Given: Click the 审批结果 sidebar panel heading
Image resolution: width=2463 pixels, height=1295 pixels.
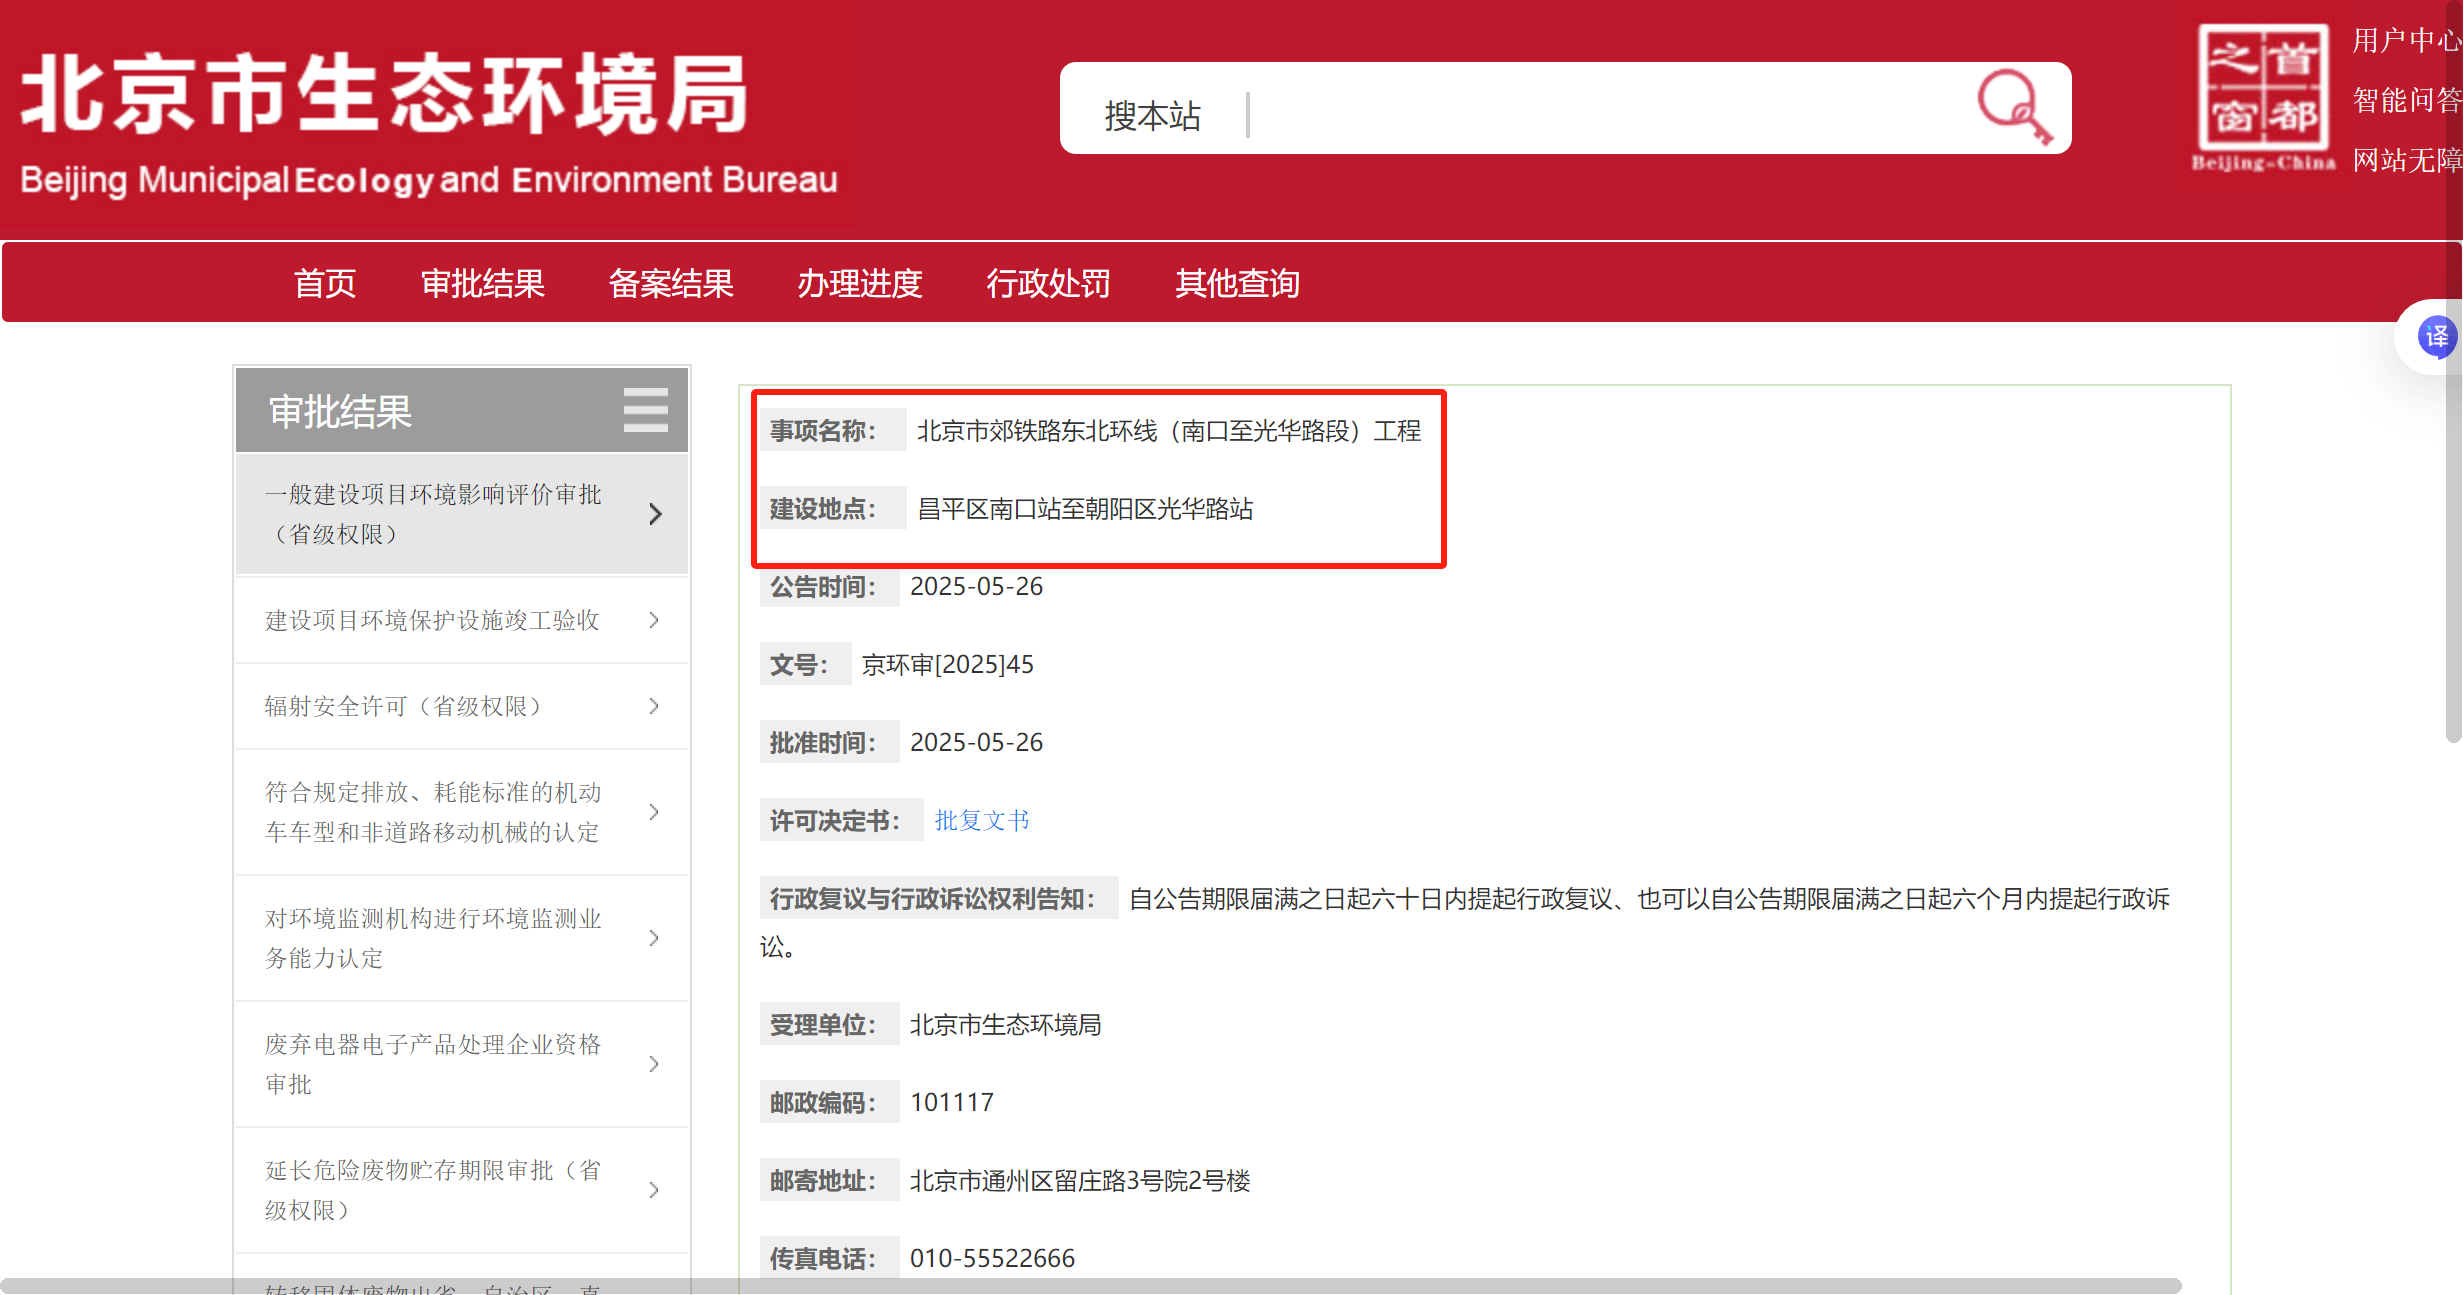Looking at the screenshot, I should pyautogui.click(x=340, y=411).
